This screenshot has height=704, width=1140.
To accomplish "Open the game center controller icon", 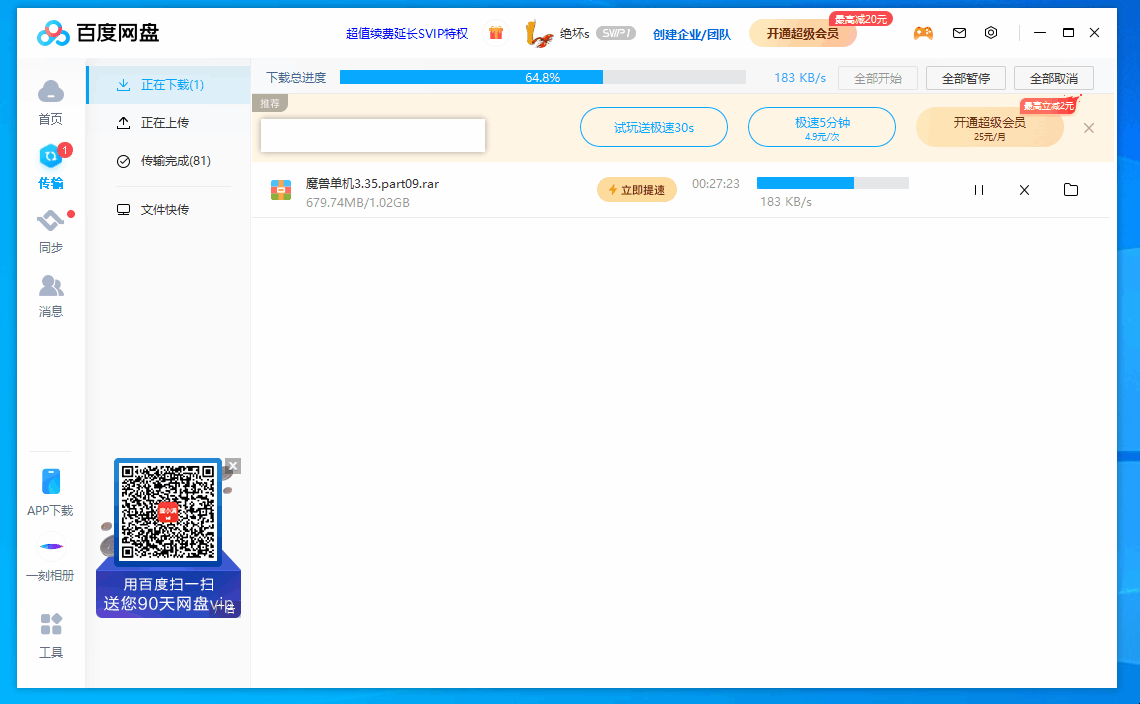I will (x=923, y=32).
